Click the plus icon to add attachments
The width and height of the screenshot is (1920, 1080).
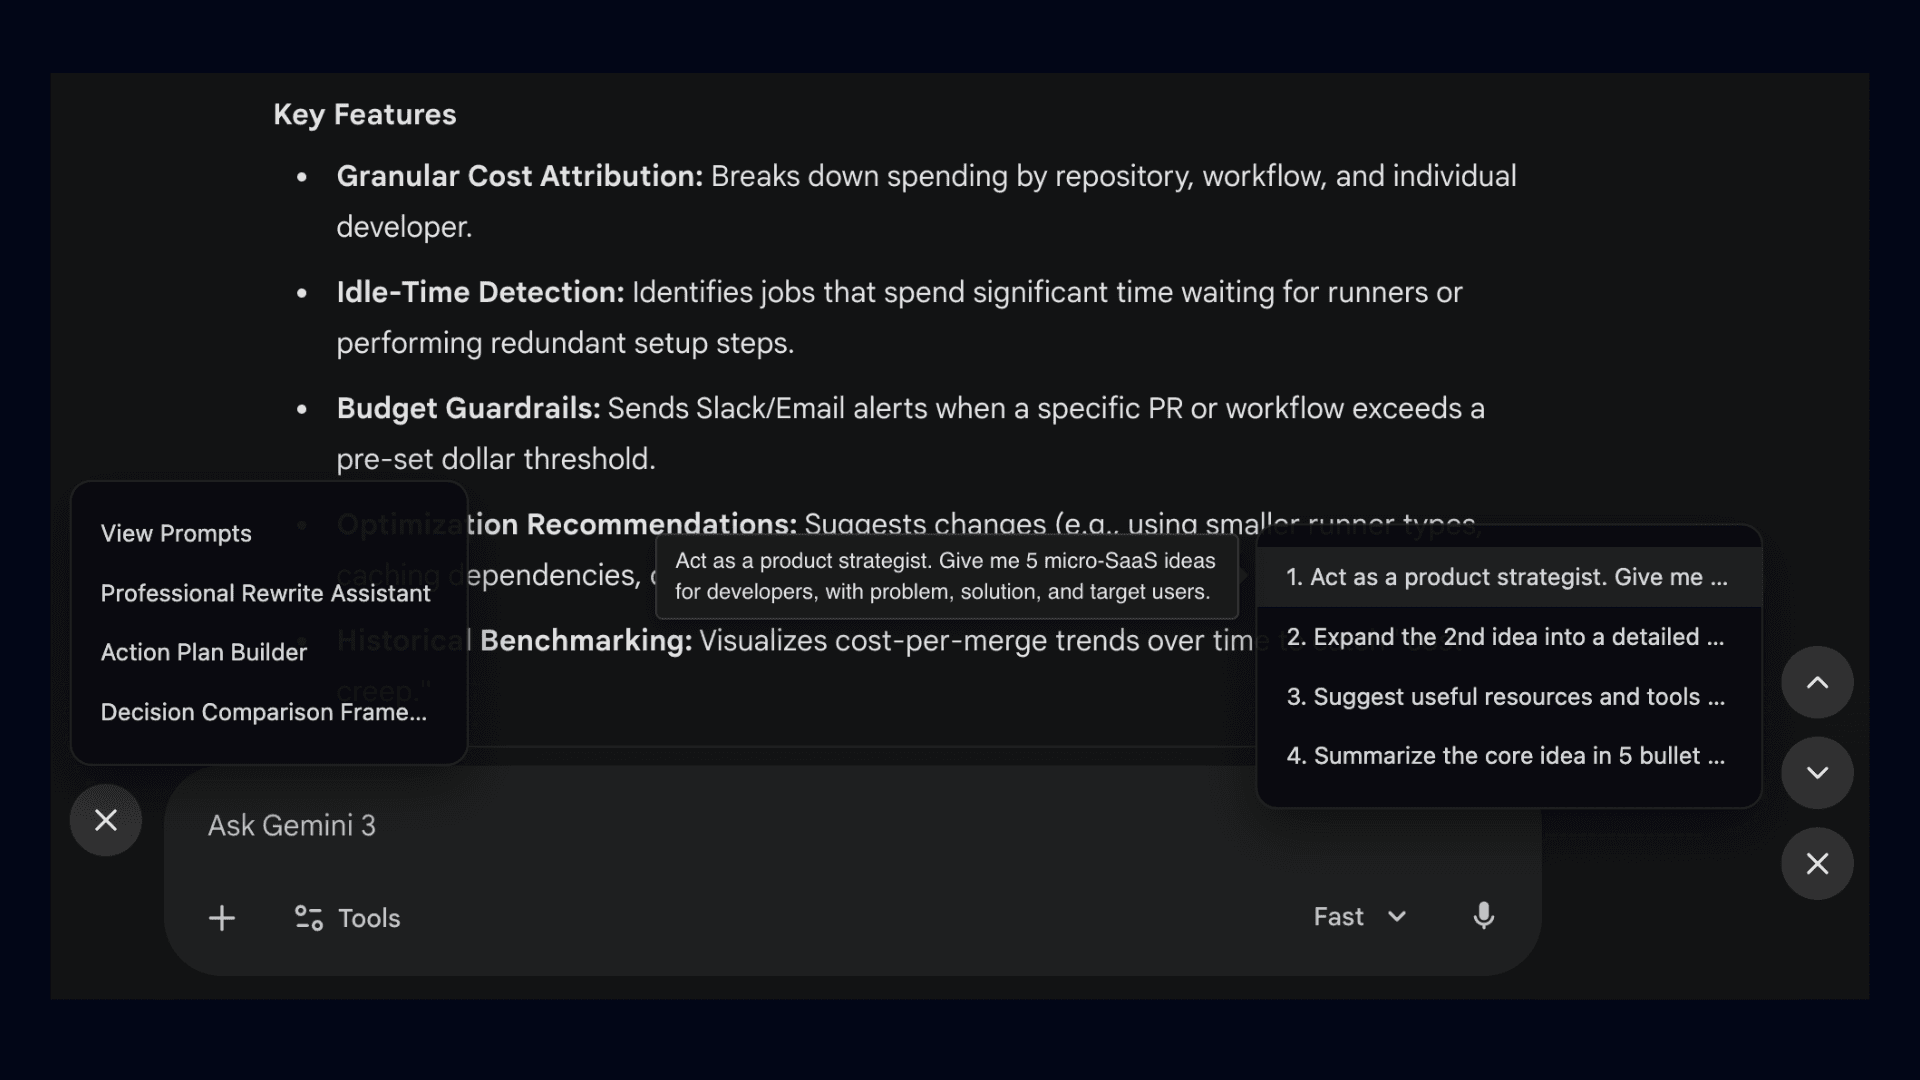click(221, 918)
